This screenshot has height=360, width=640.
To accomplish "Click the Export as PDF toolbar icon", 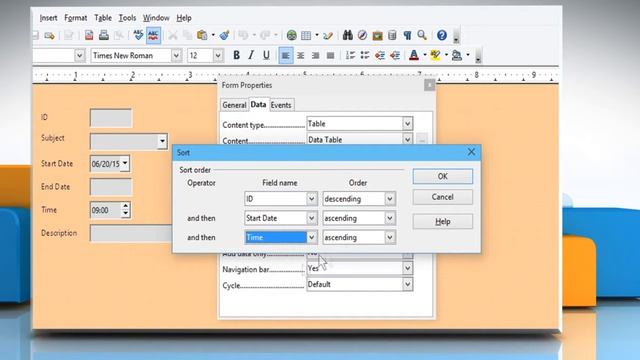I will pos(89,36).
